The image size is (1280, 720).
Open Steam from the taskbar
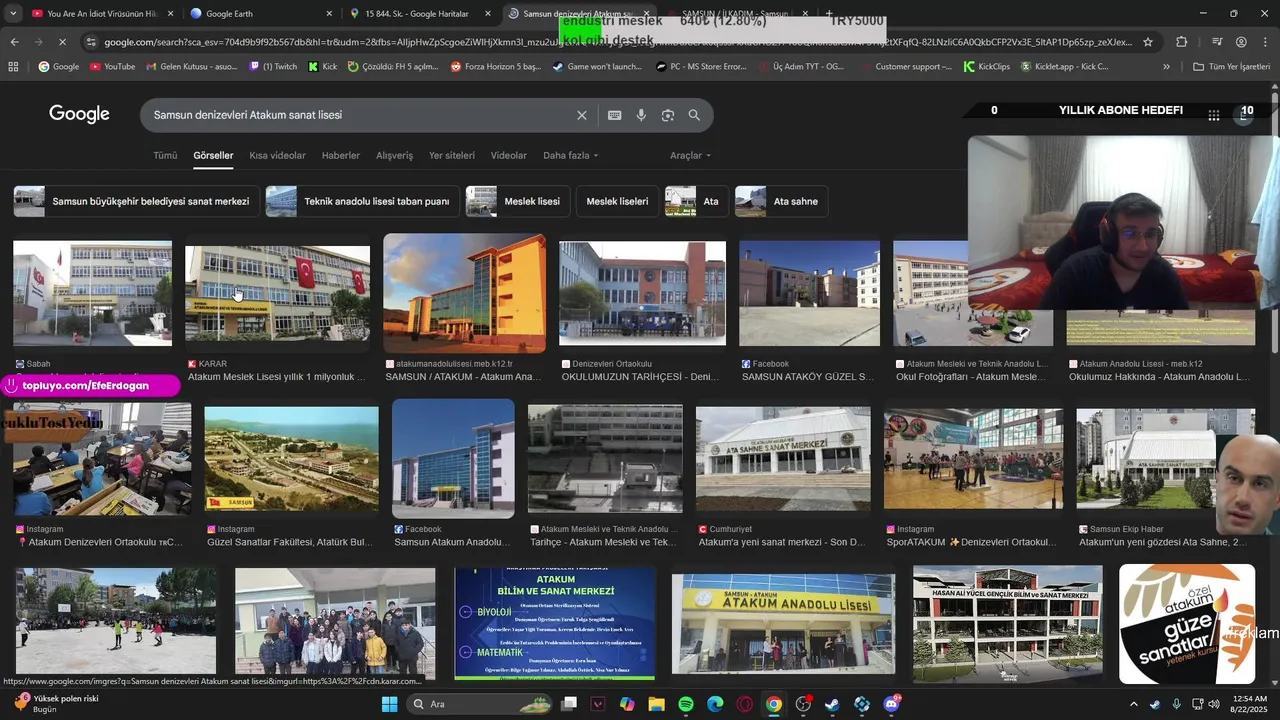point(832,704)
